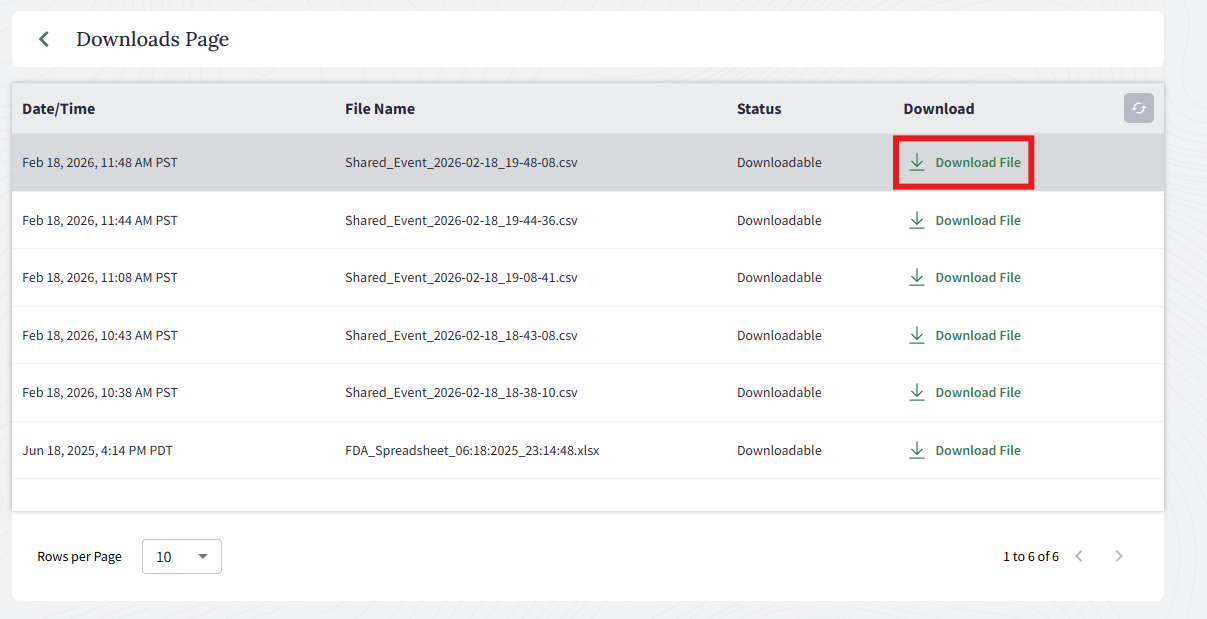Click the Jun 18, 2025 date cell
The width and height of the screenshot is (1207, 619).
(x=97, y=451)
